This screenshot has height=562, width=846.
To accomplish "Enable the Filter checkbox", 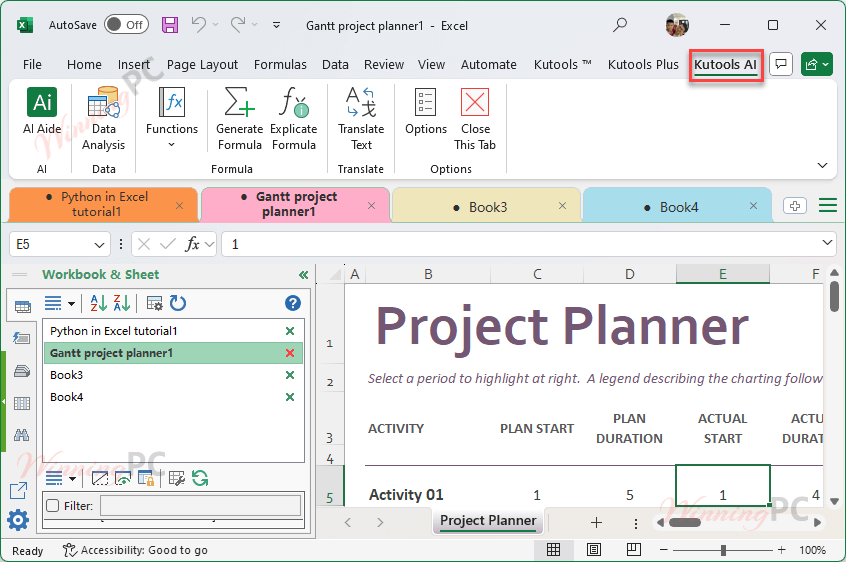I will tap(52, 506).
